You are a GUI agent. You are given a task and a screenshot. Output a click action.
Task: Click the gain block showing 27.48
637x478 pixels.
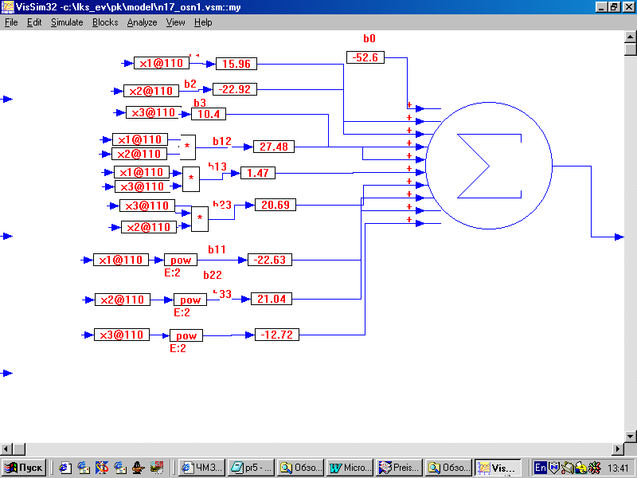click(273, 147)
